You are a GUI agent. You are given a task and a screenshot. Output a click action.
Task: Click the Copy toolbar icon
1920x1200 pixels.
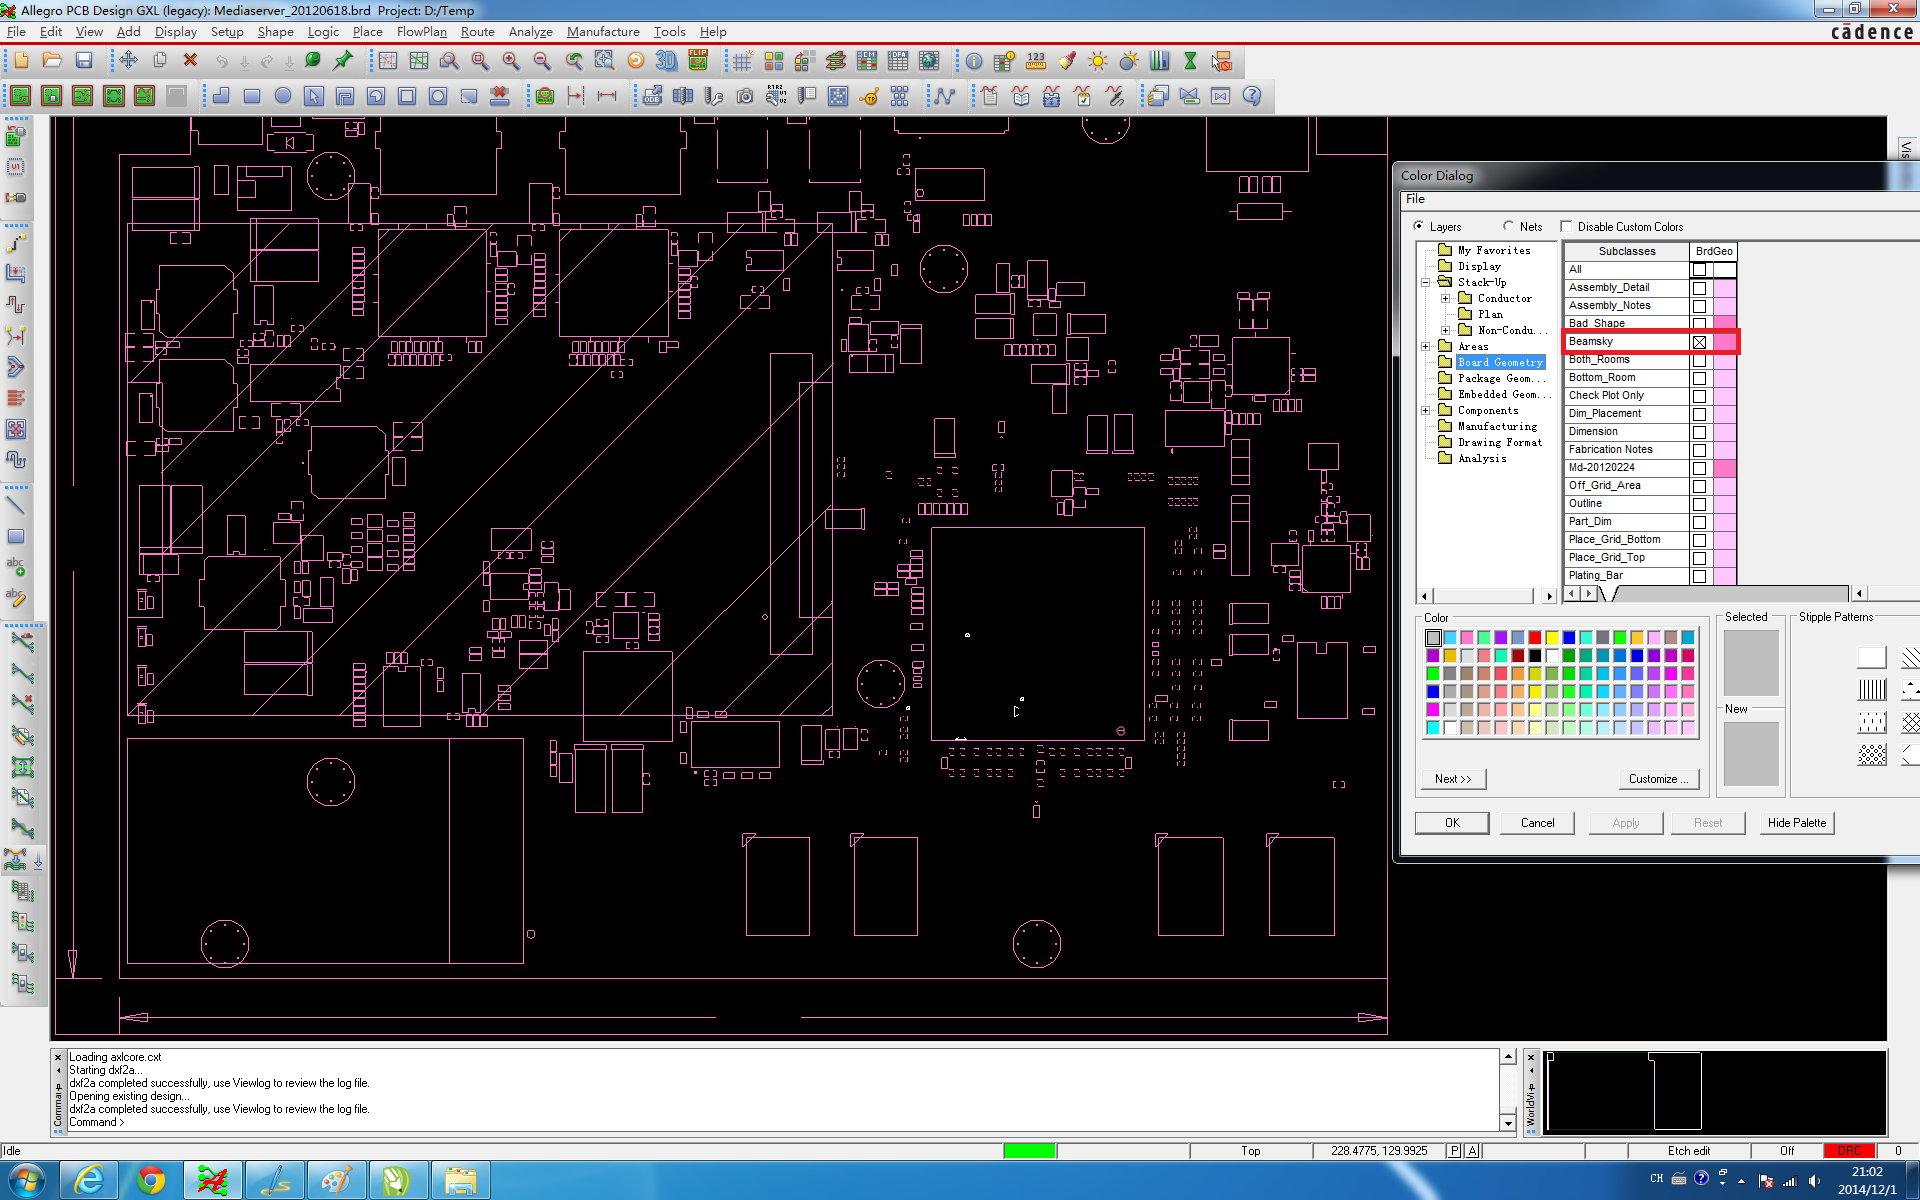(x=159, y=61)
